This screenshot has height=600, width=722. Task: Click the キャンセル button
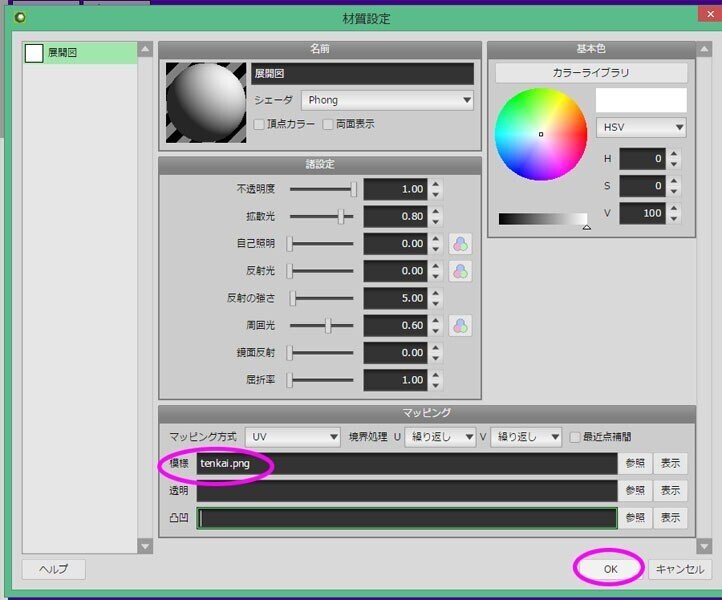pyautogui.click(x=680, y=569)
